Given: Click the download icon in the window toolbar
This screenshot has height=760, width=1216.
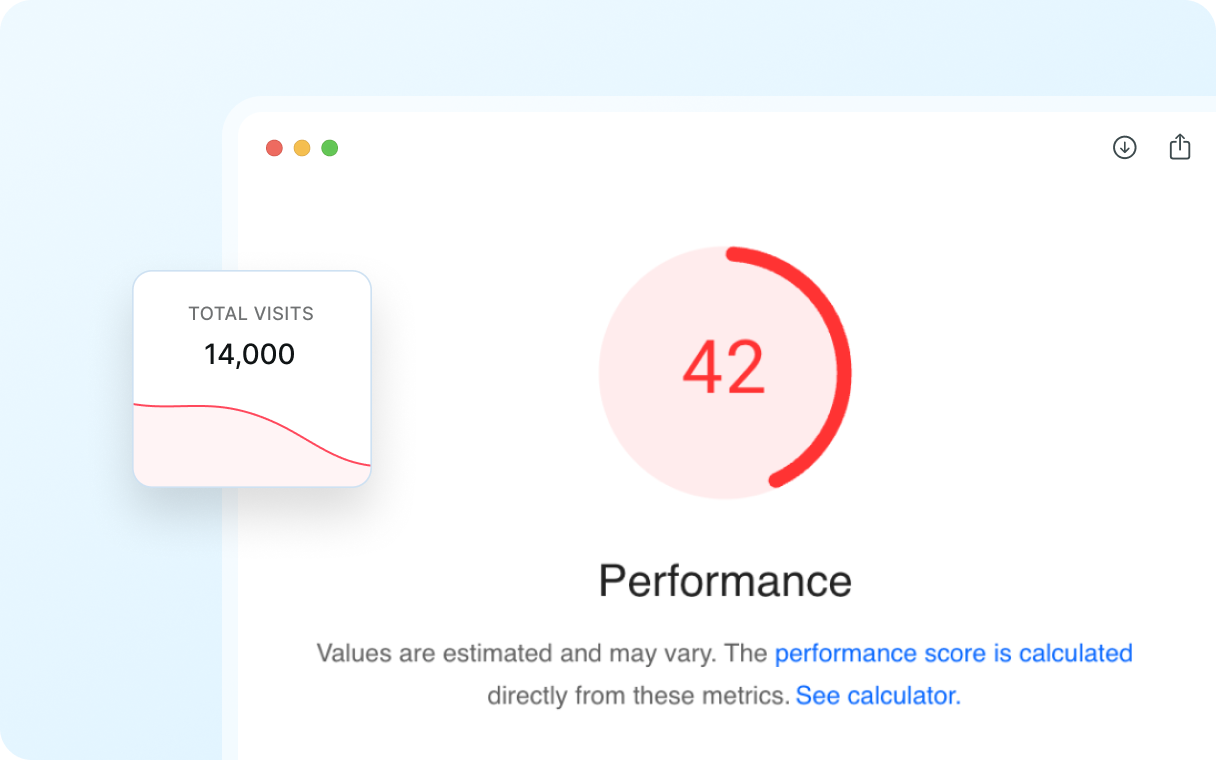Looking at the screenshot, I should [x=1125, y=148].
